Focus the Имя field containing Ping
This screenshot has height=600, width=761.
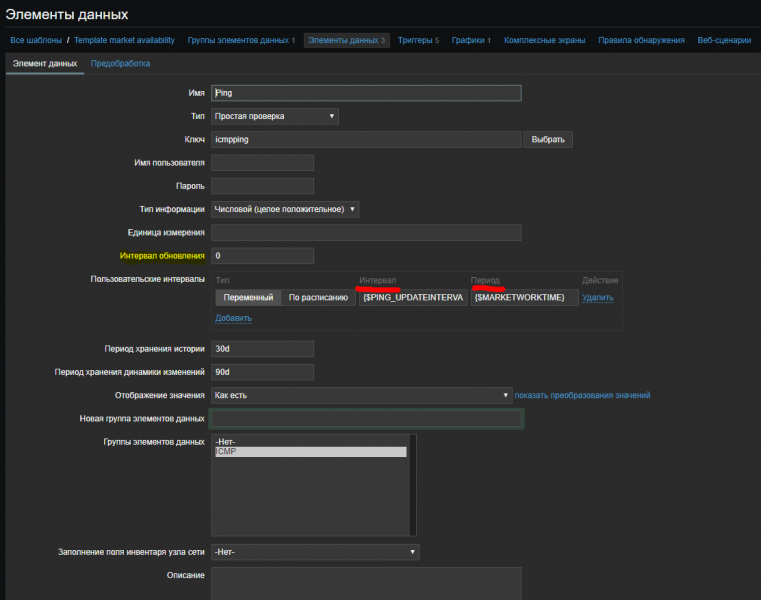[x=366, y=92]
